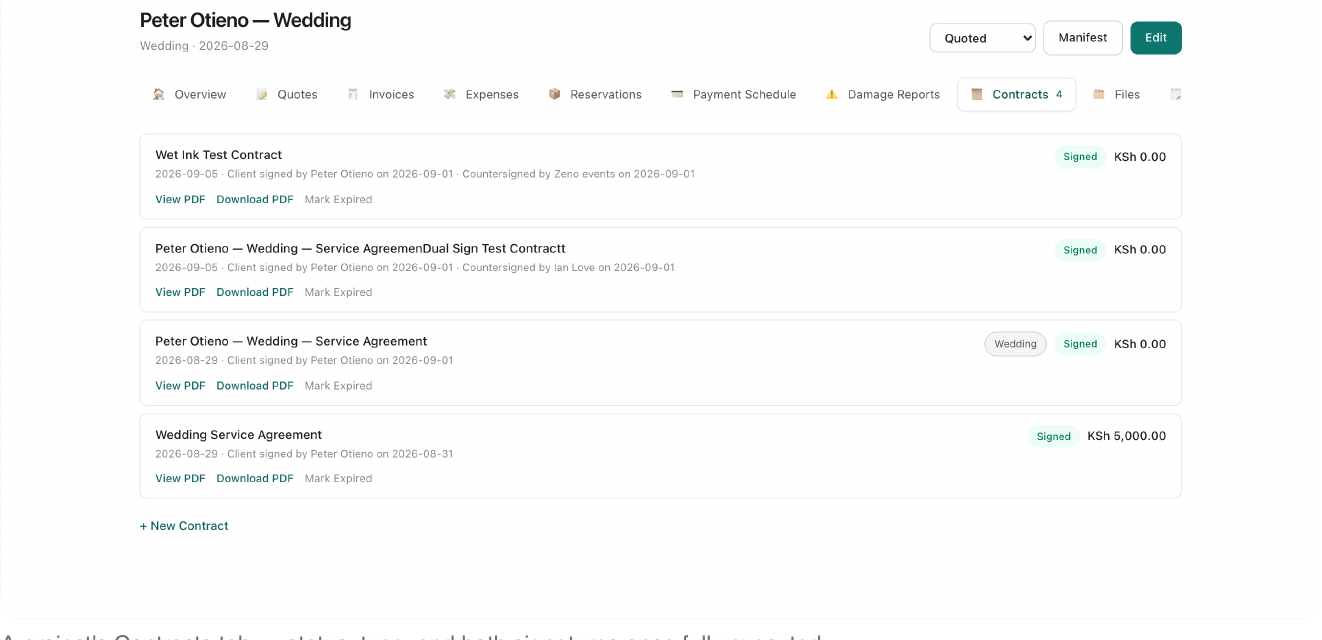Open the Quoted status dropdown

pos(982,38)
